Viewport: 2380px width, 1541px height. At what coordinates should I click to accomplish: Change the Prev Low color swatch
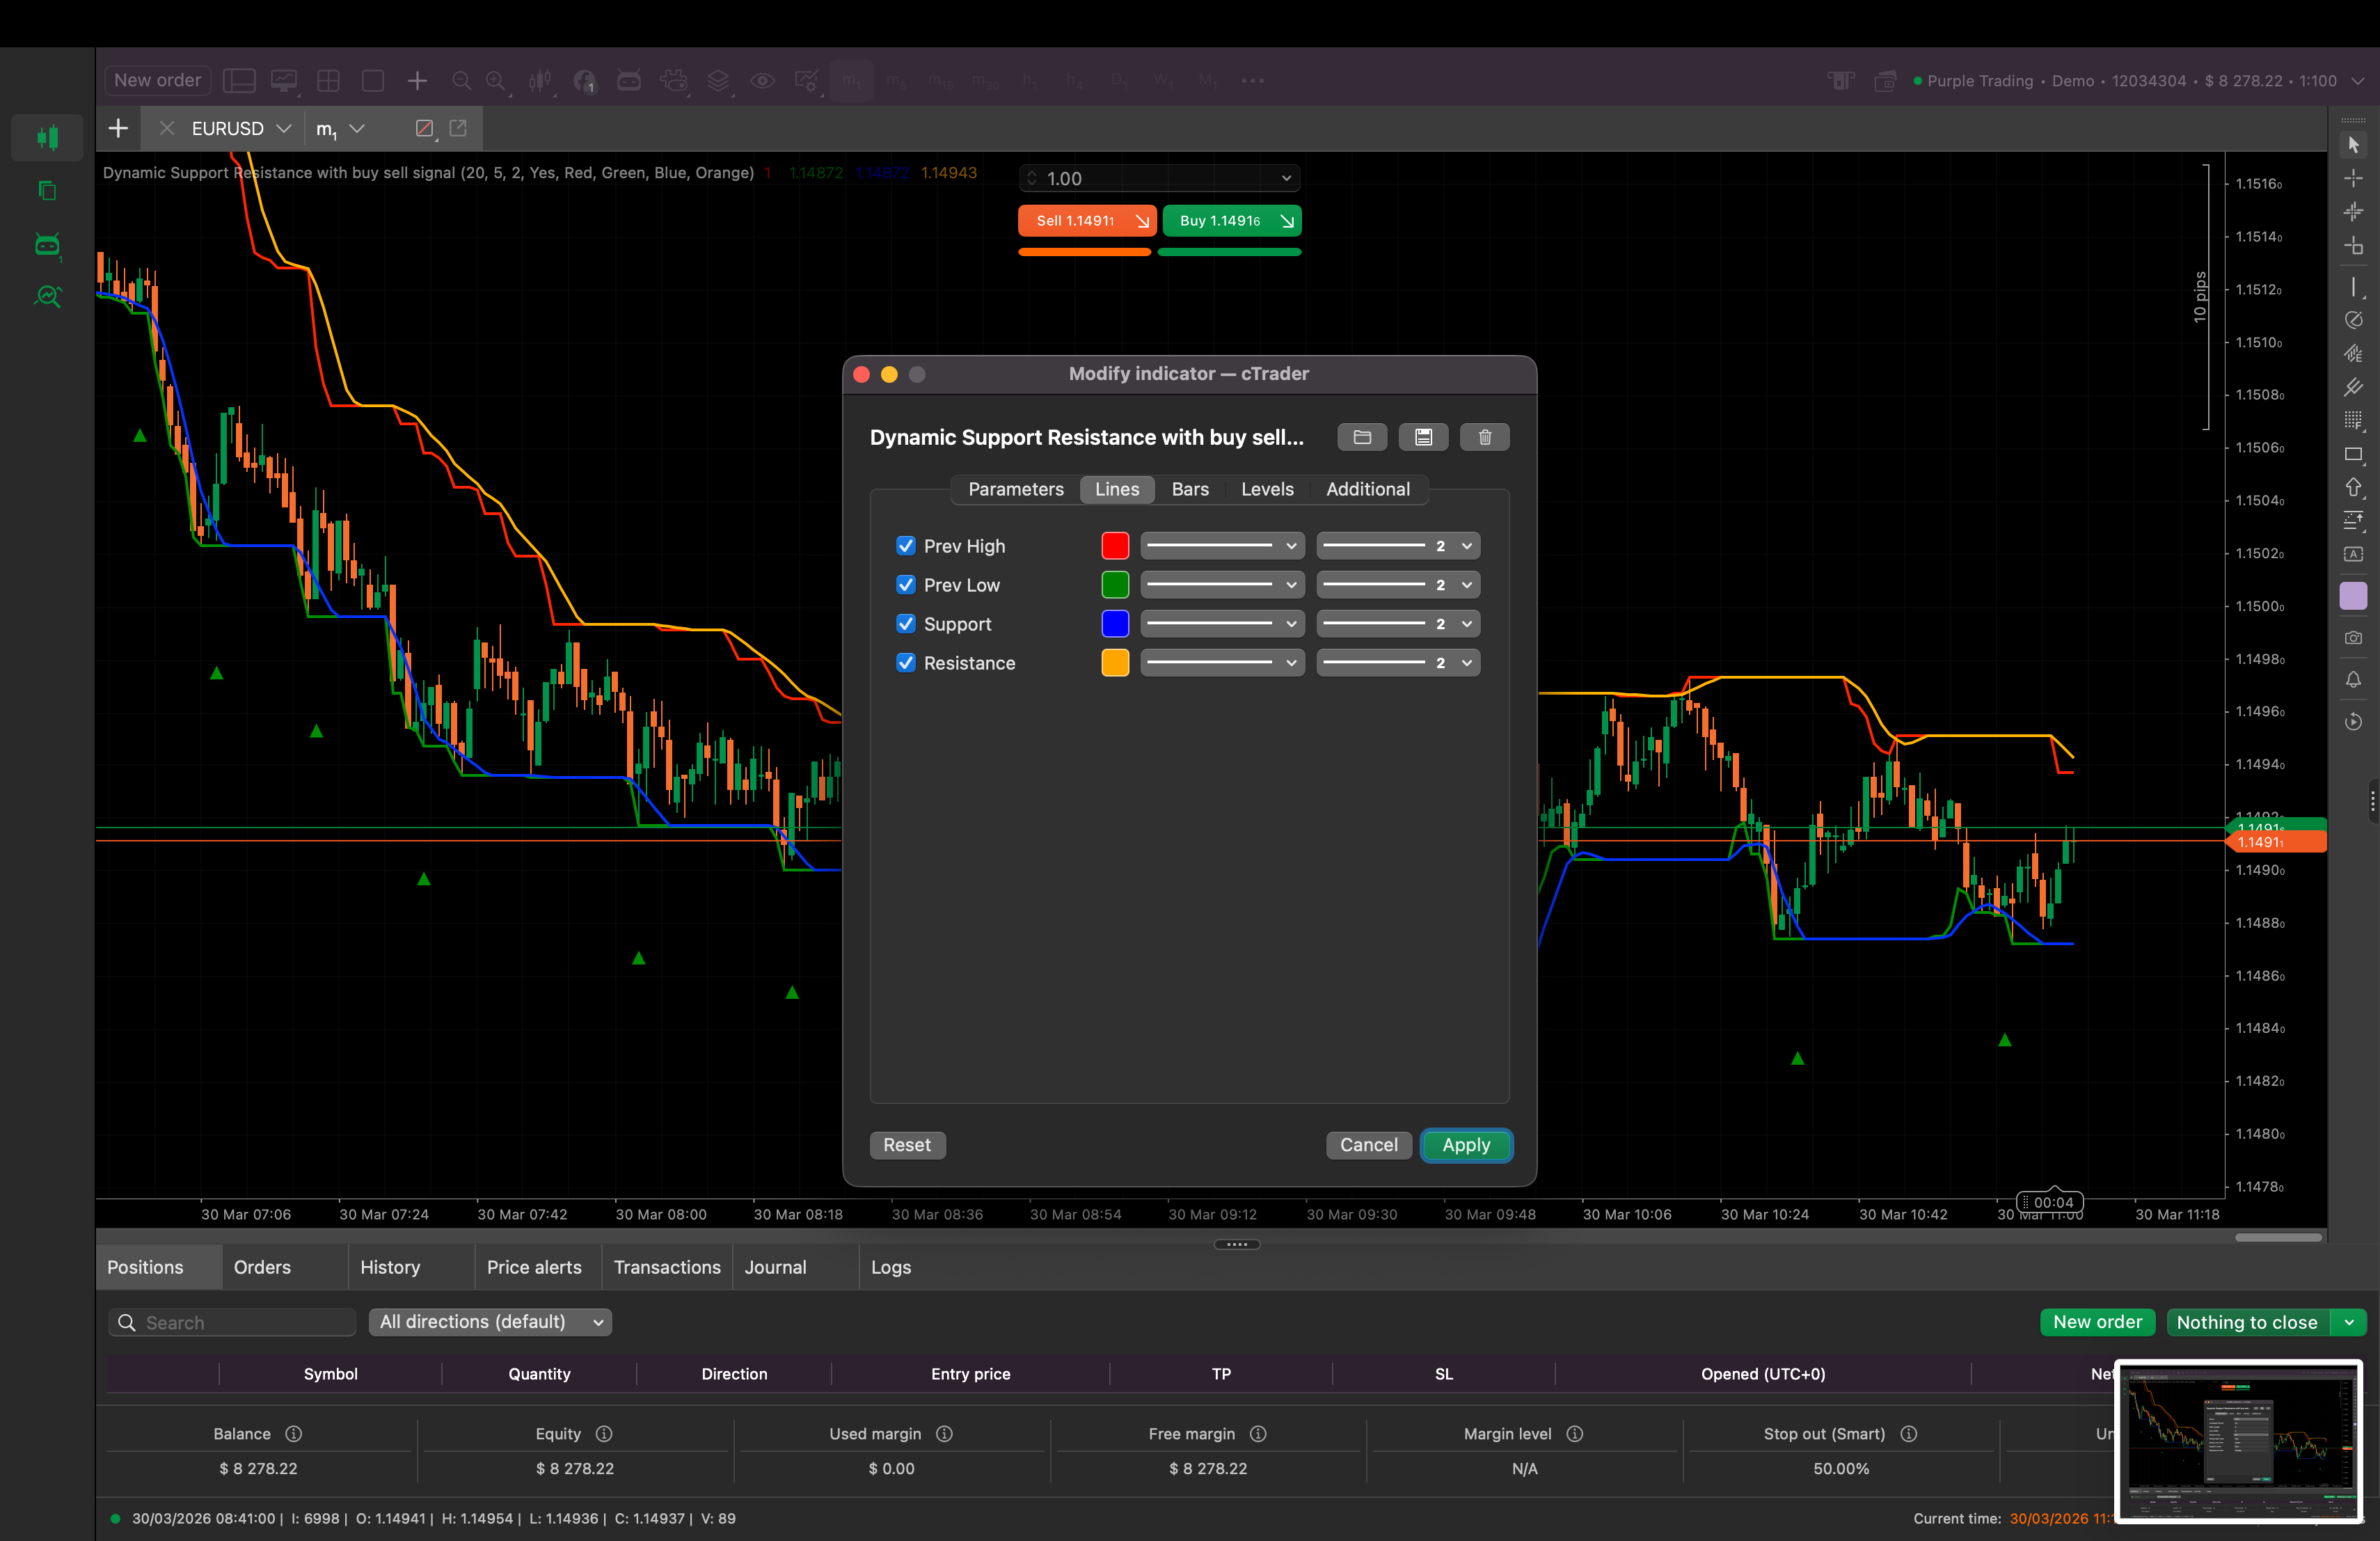[1114, 585]
